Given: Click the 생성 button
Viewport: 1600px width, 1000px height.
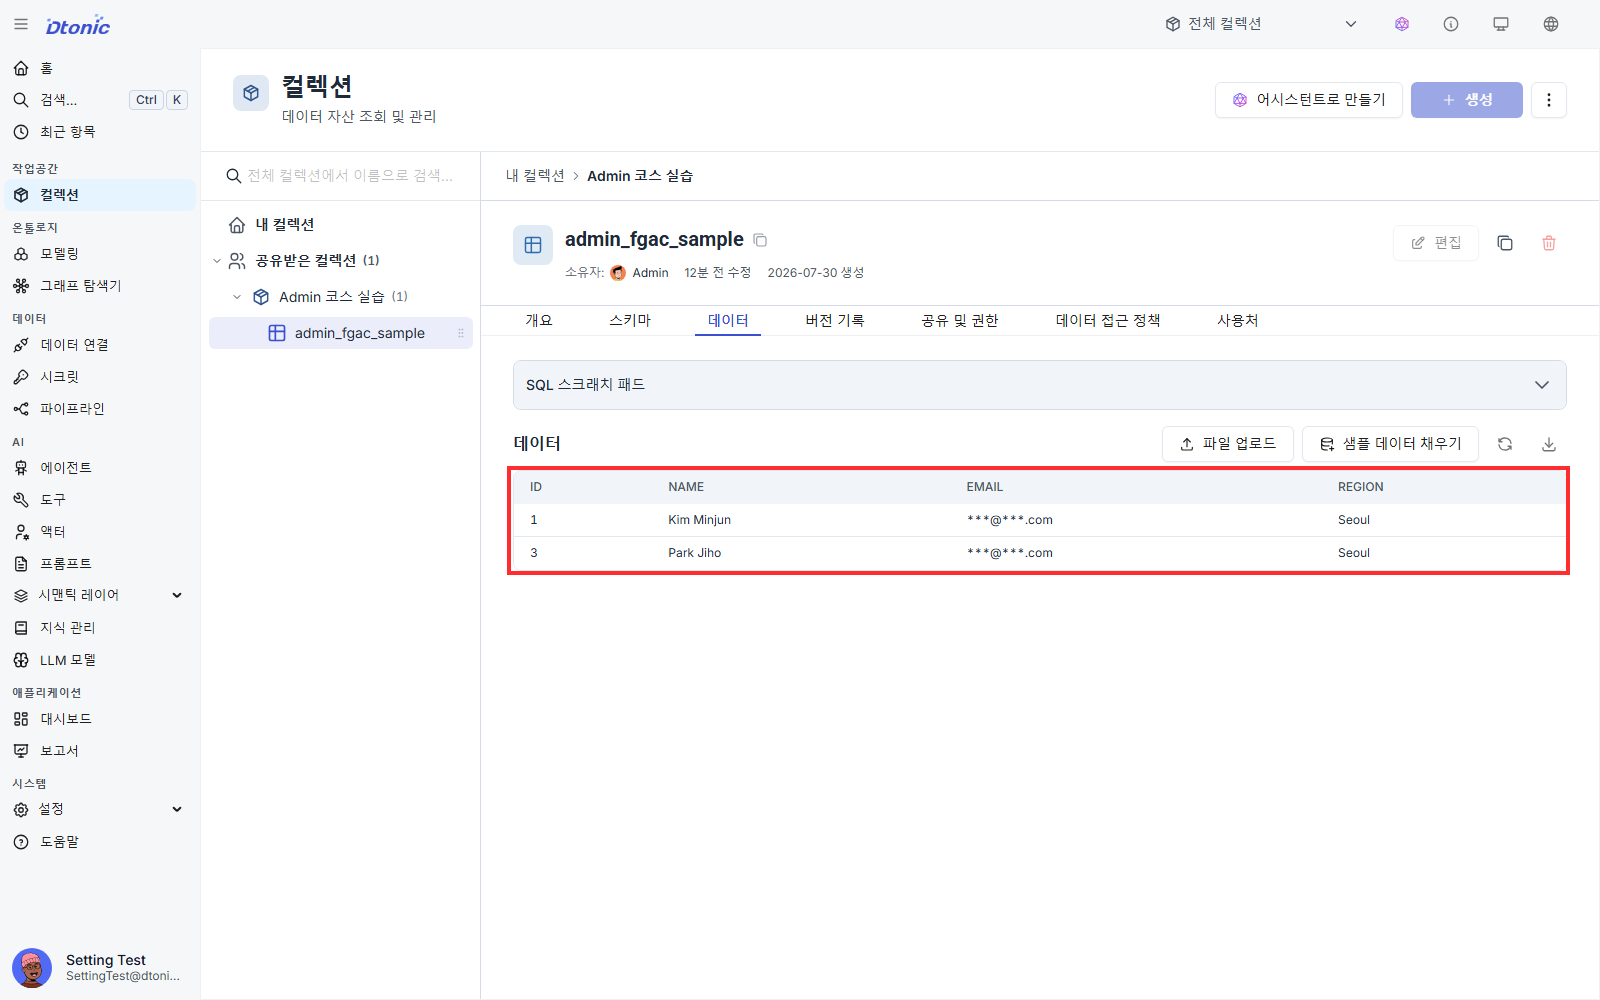Looking at the screenshot, I should [1467, 100].
